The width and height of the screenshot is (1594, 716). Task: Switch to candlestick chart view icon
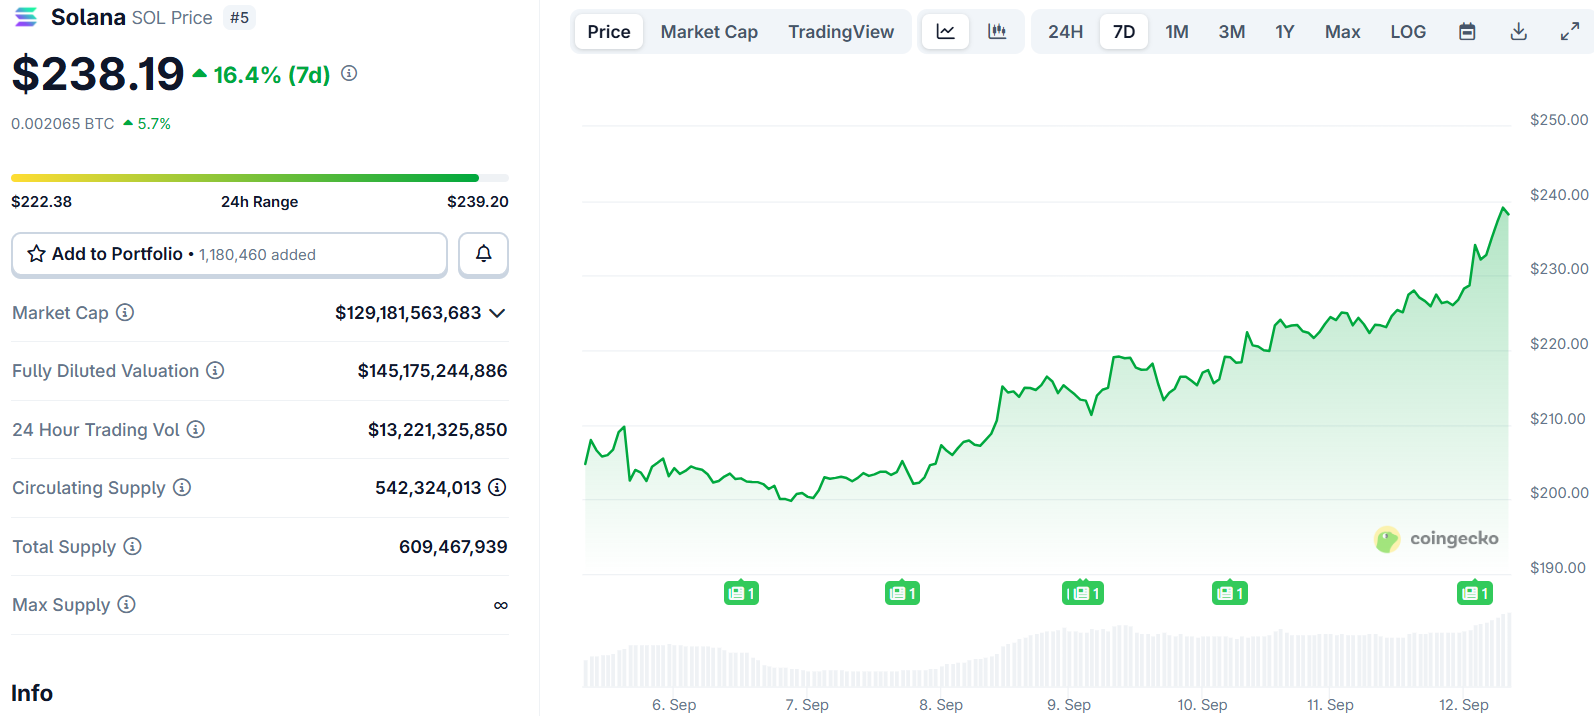[997, 32]
